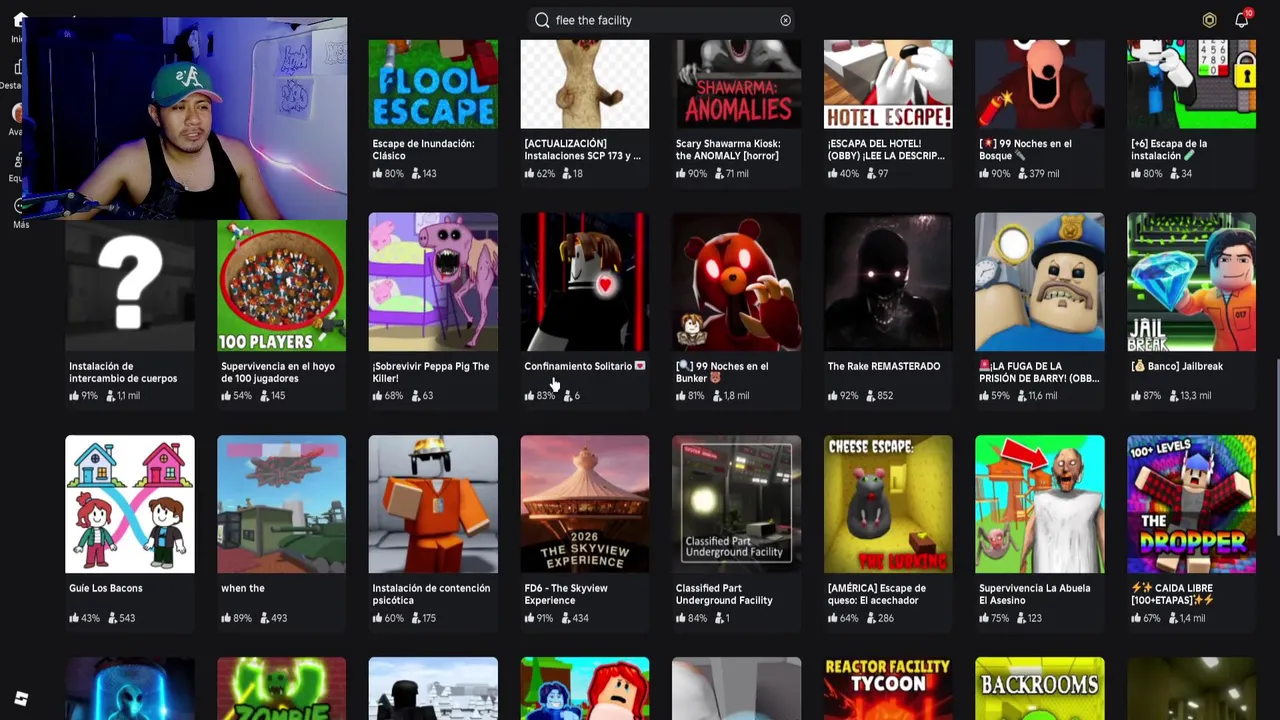Image resolution: width=1280 pixels, height=720 pixels.
Task: Open the Robux icon in the top bar
Action: 1209,20
